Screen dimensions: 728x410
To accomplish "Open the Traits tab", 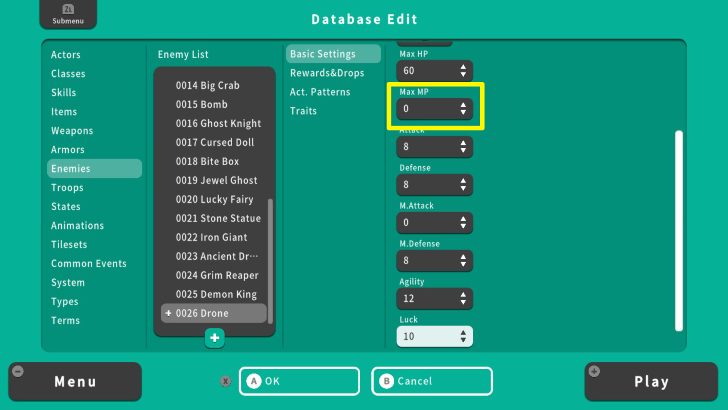I will [303, 111].
